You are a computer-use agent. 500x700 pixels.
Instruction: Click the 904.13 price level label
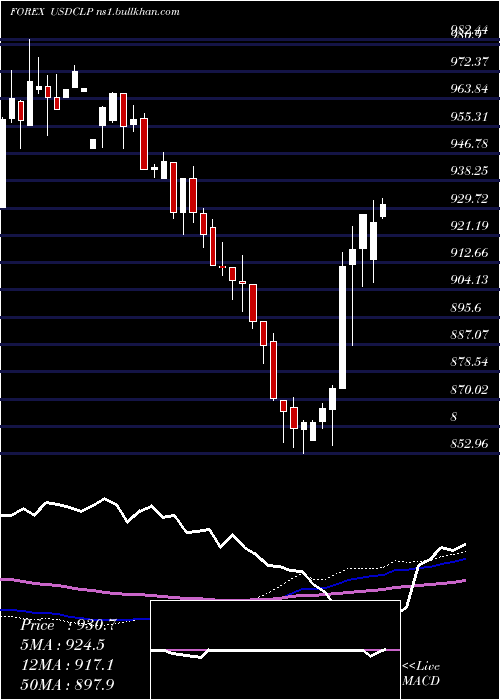(x=469, y=280)
